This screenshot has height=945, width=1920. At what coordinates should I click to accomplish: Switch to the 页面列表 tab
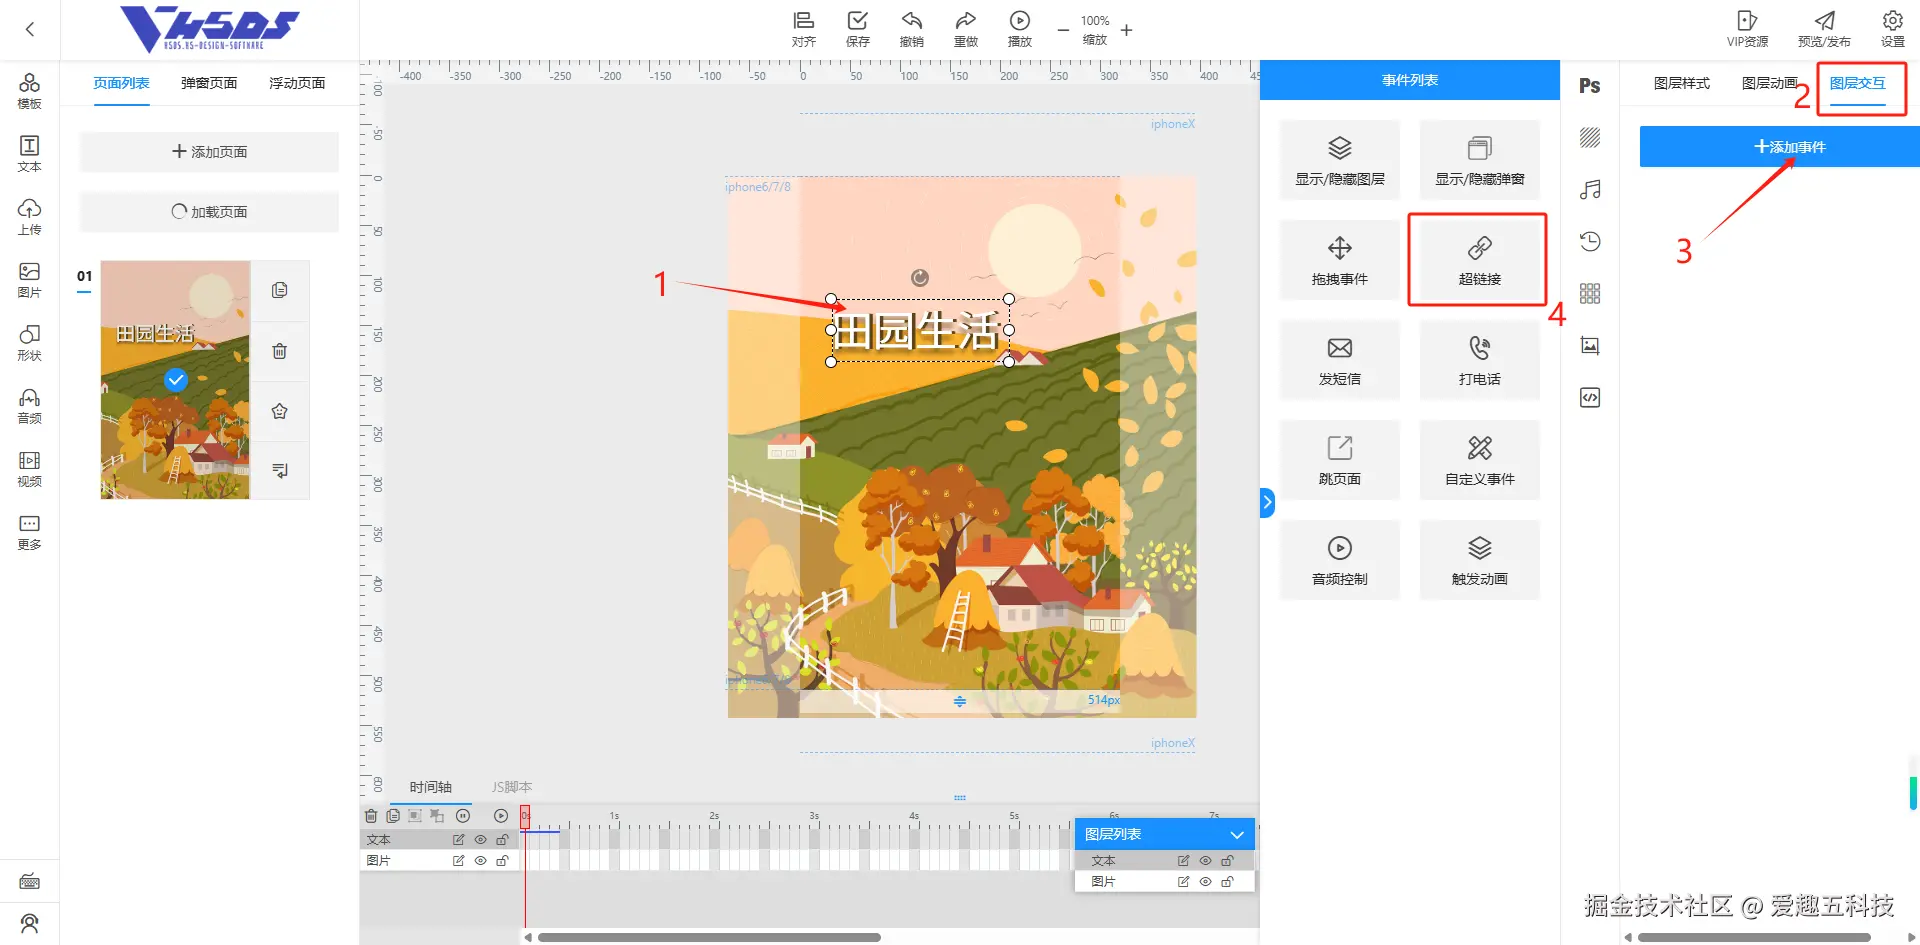[121, 83]
